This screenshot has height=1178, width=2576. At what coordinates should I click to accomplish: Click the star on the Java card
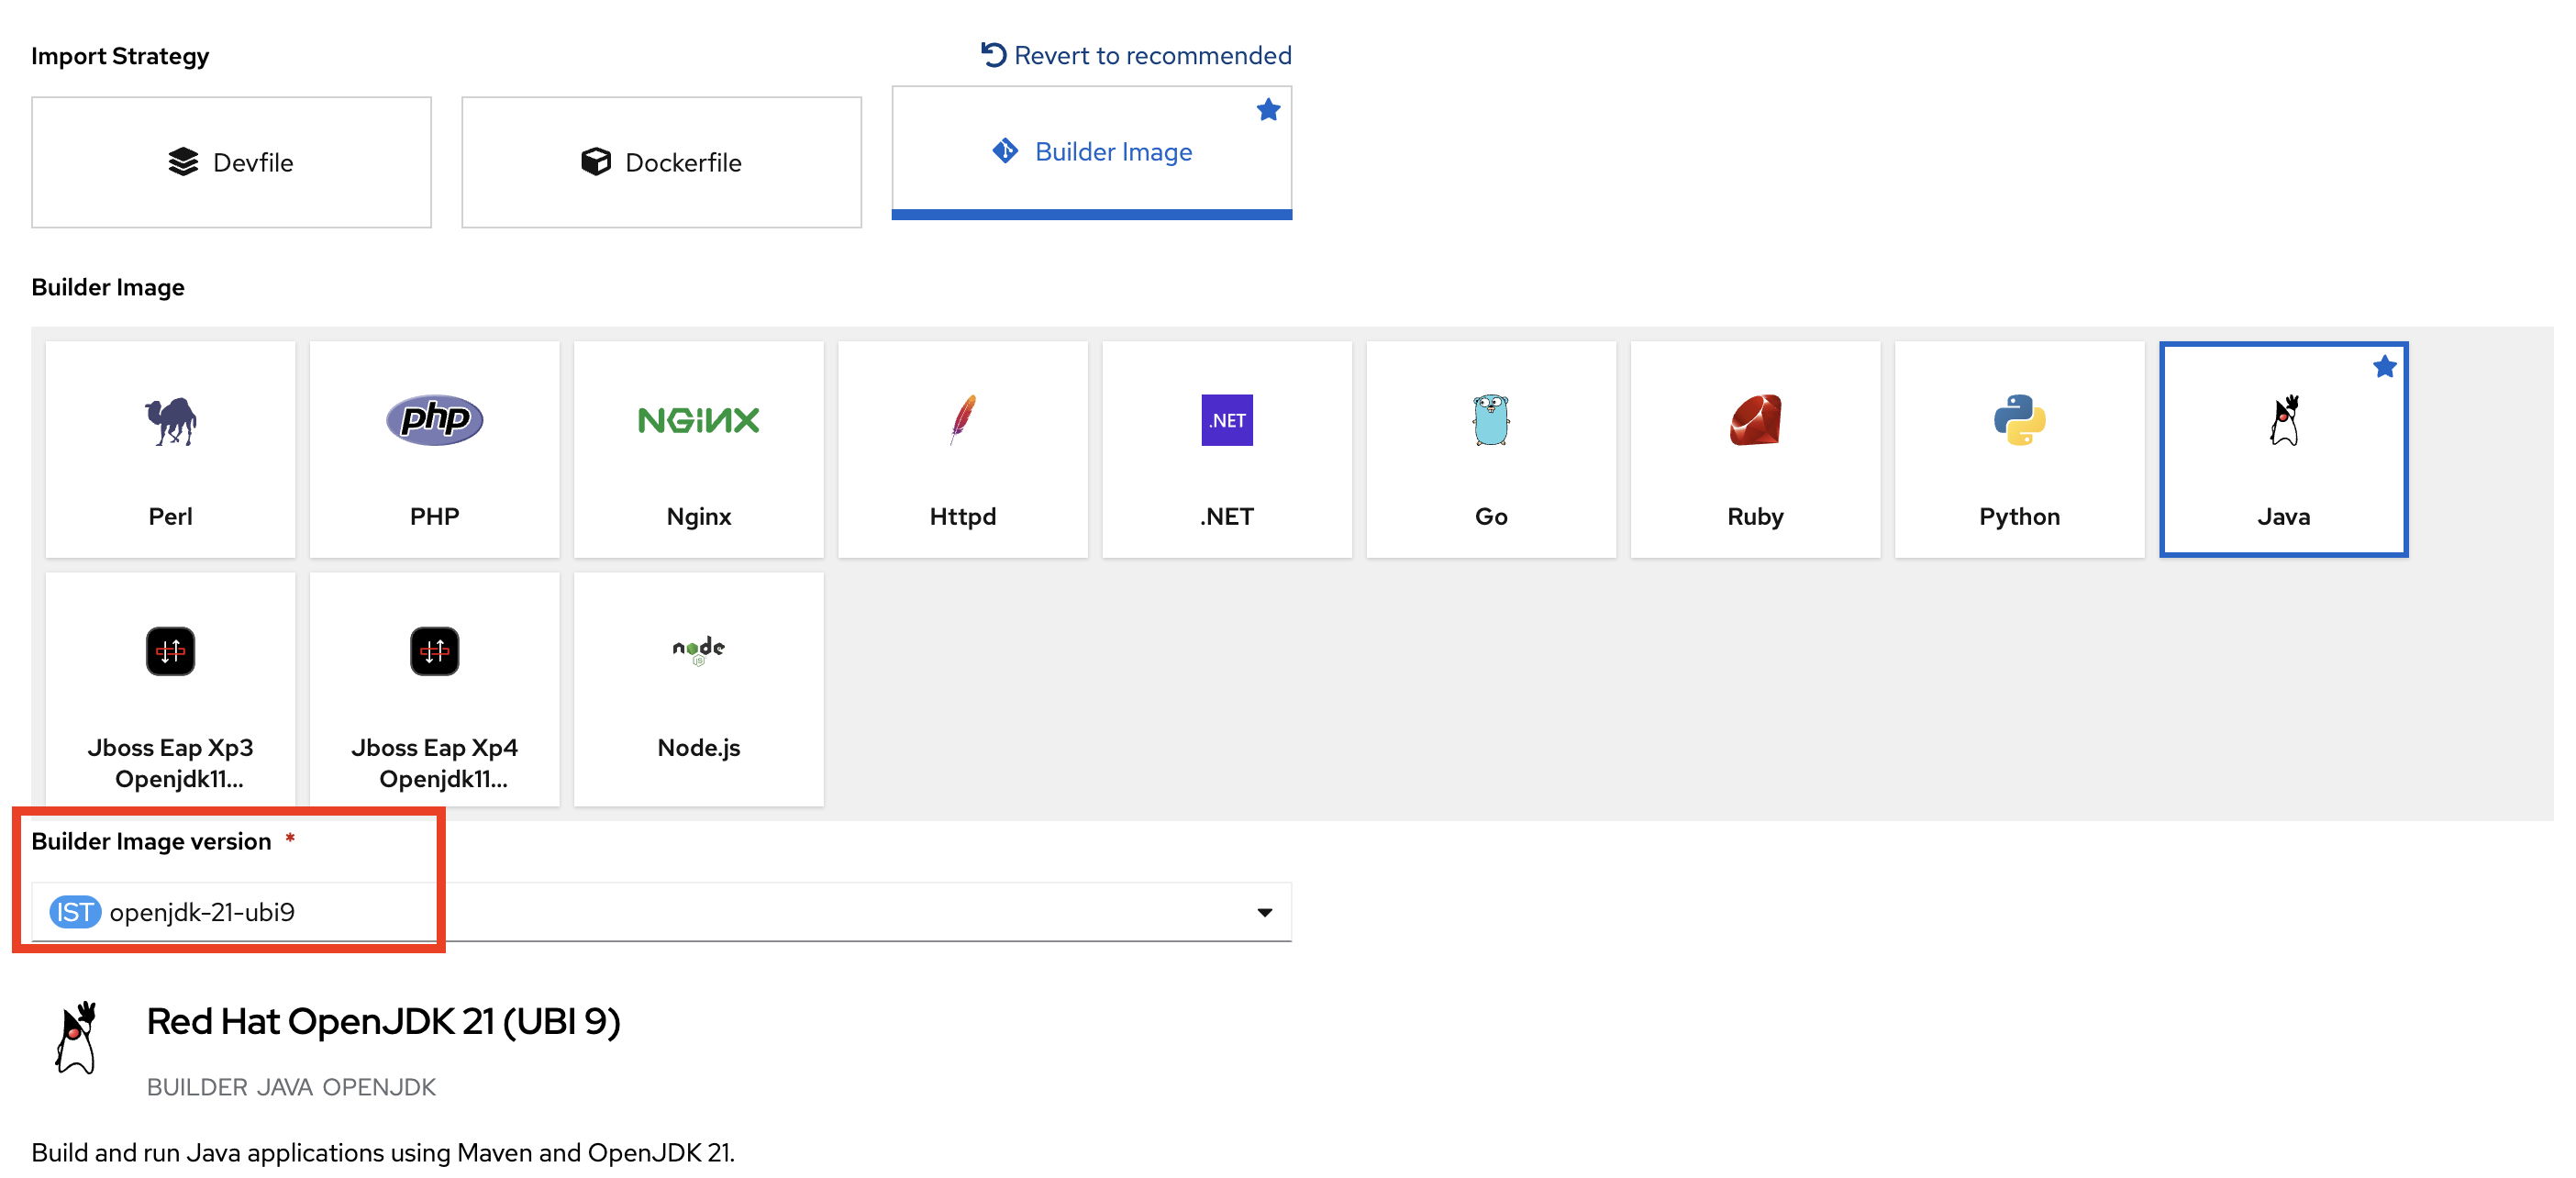2384,367
